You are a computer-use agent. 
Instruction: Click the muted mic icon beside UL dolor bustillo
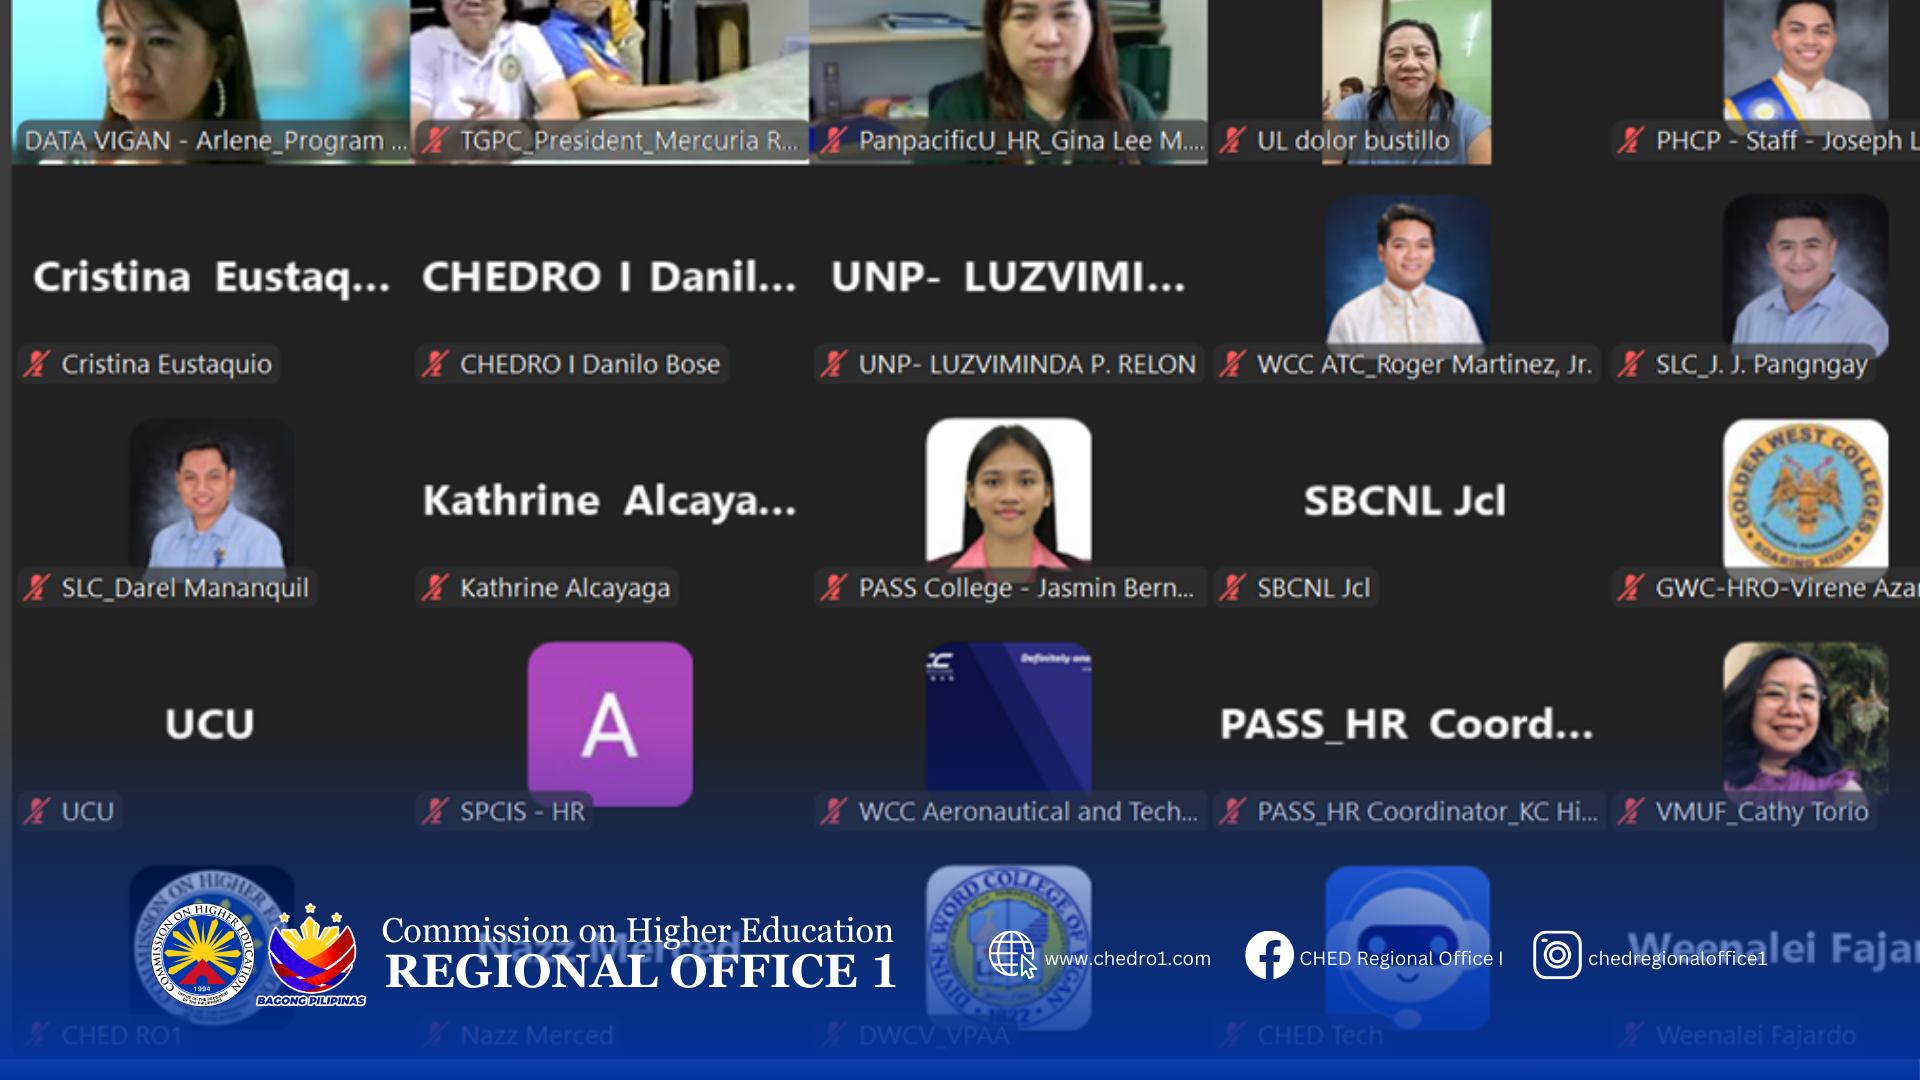tap(1233, 140)
